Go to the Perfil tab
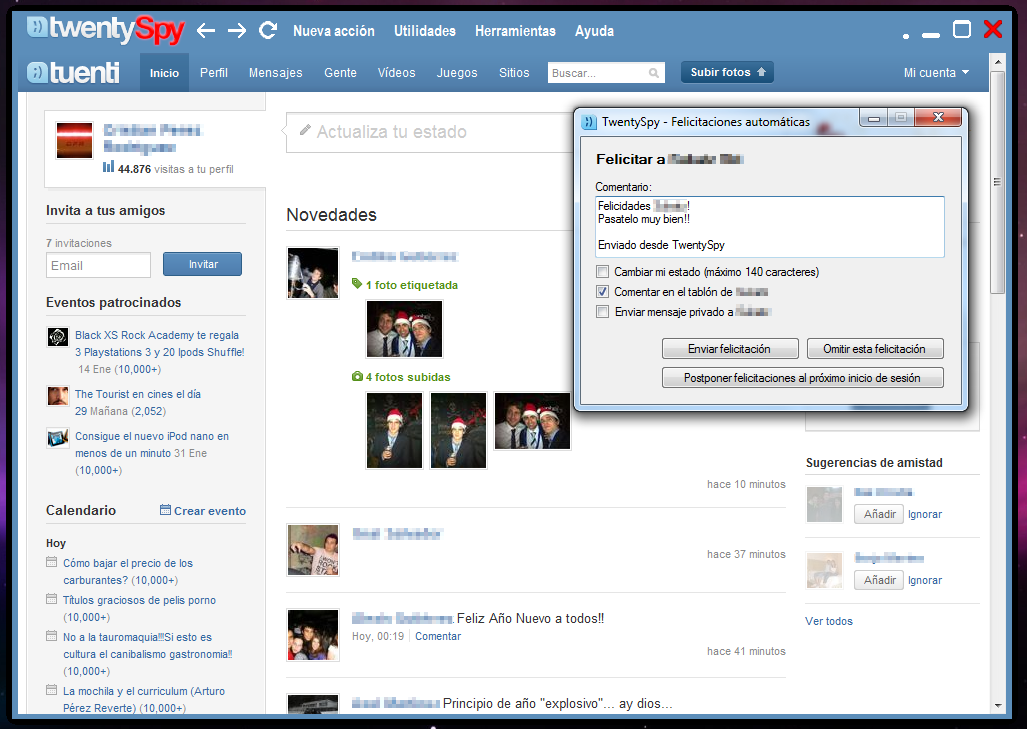This screenshot has width=1027, height=729. click(x=214, y=73)
